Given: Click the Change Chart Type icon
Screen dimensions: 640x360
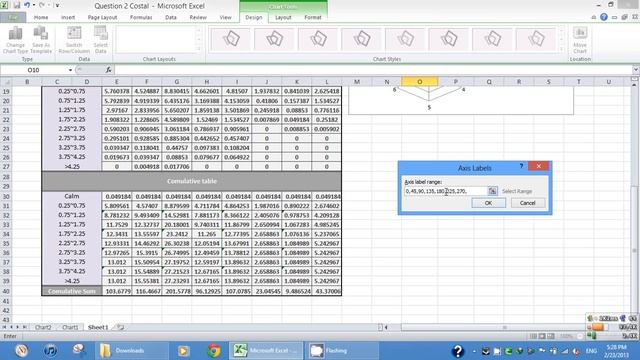Looking at the screenshot, I should (16, 40).
